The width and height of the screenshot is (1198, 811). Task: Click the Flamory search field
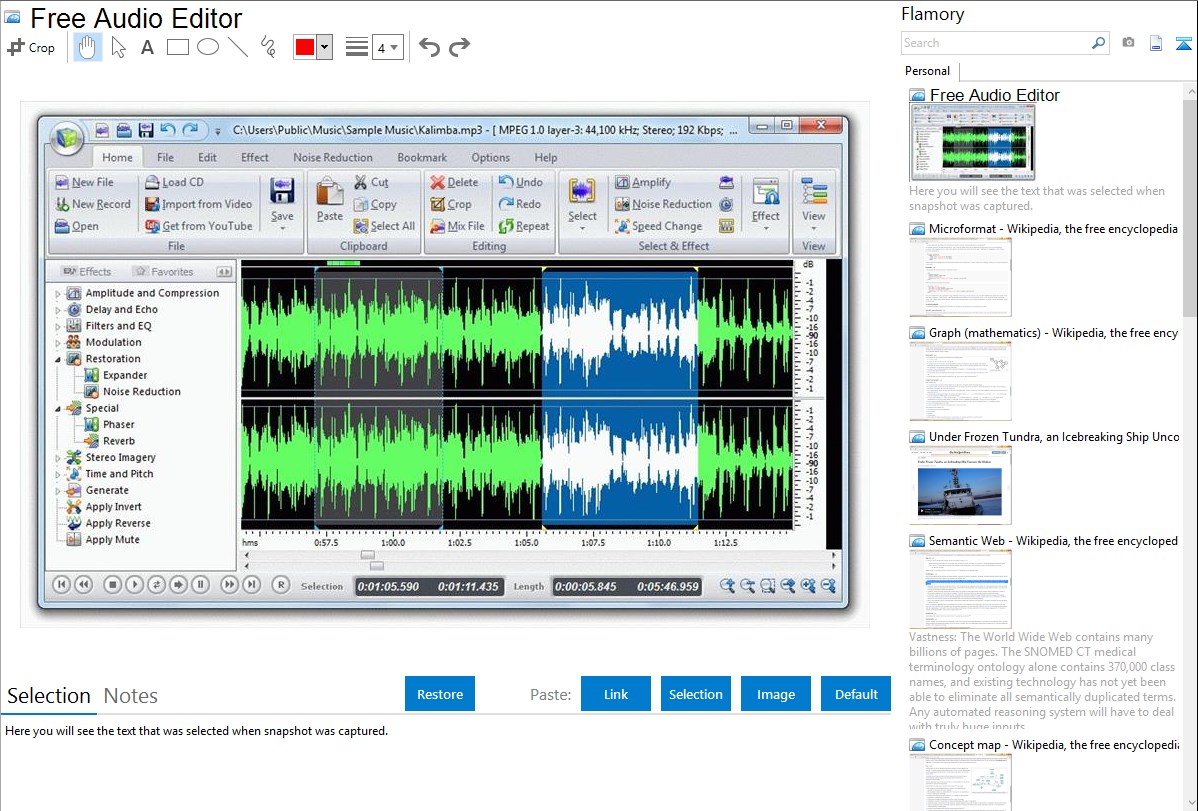(995, 43)
